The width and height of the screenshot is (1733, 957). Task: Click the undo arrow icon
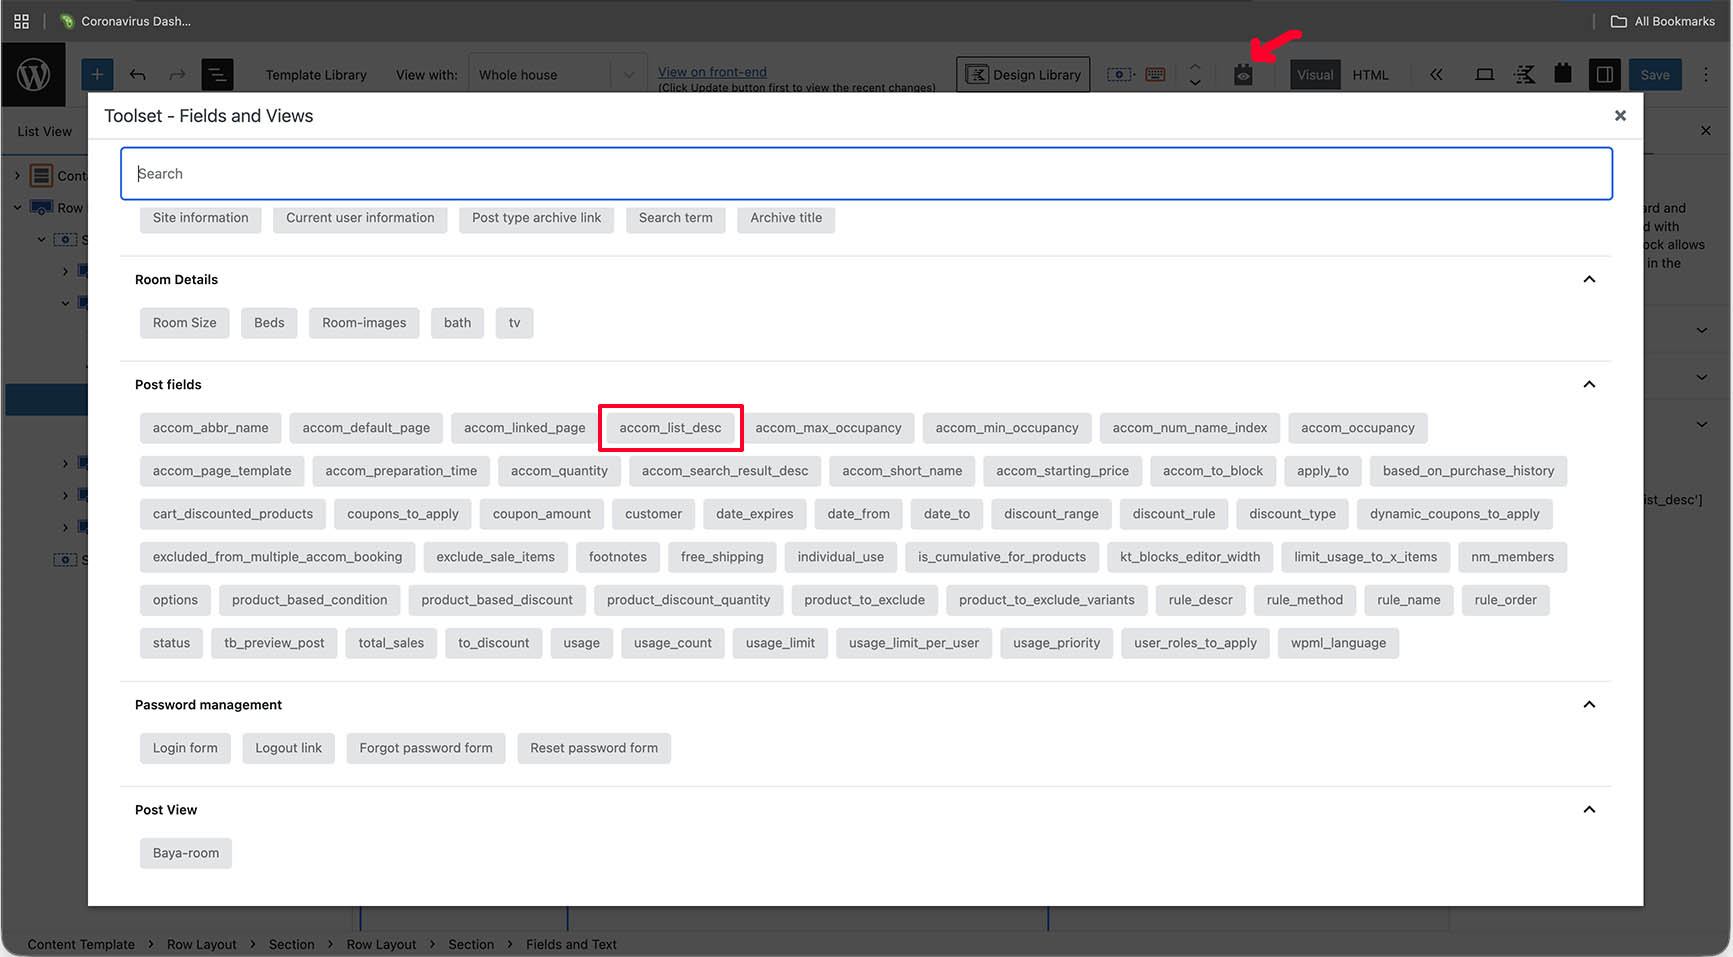click(138, 74)
